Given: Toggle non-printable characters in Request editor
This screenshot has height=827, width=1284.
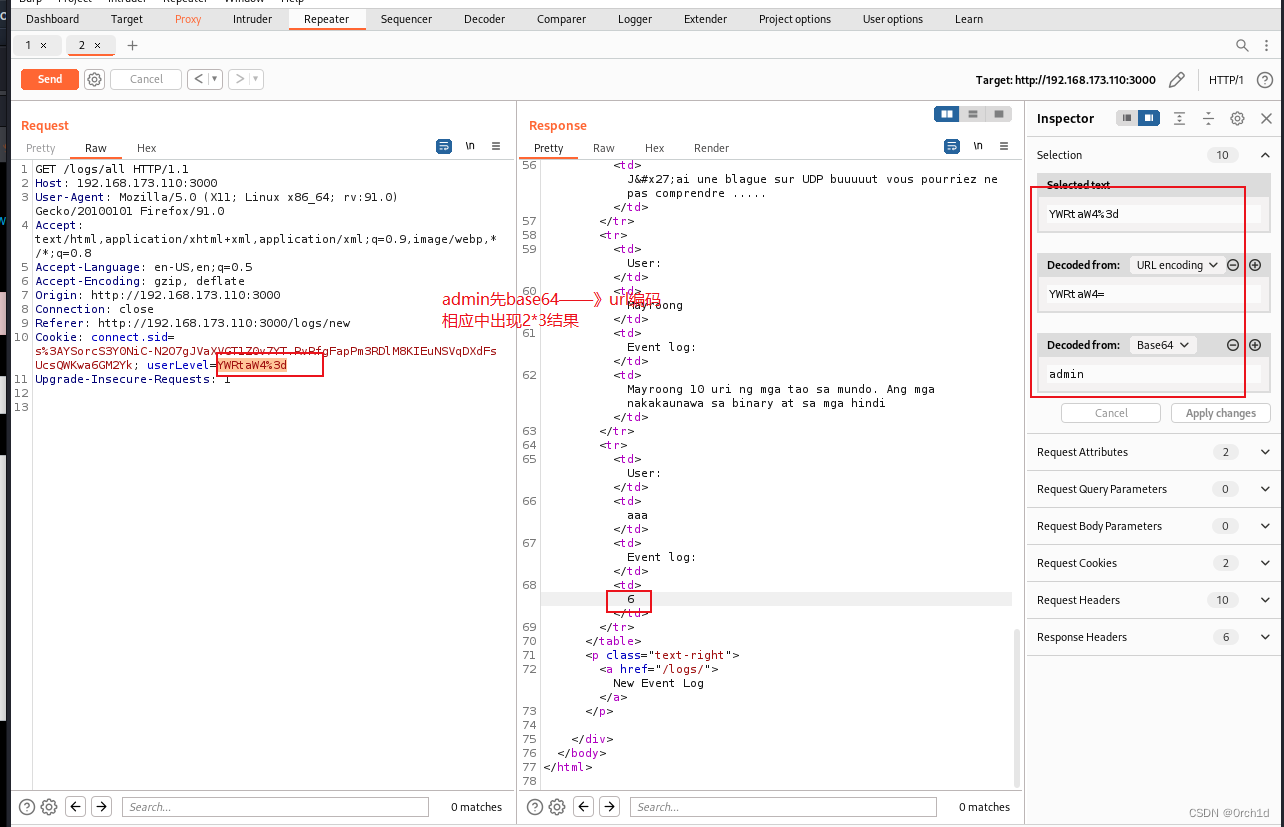Looking at the screenshot, I should point(470,146).
